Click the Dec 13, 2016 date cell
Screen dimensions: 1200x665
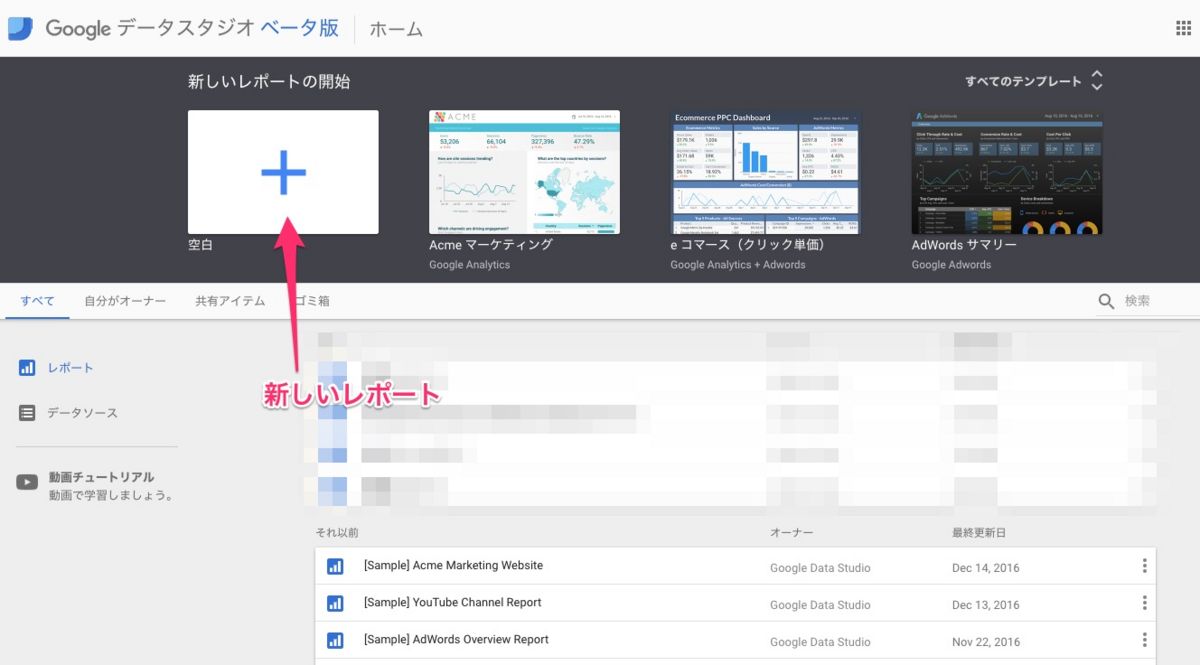click(x=986, y=605)
